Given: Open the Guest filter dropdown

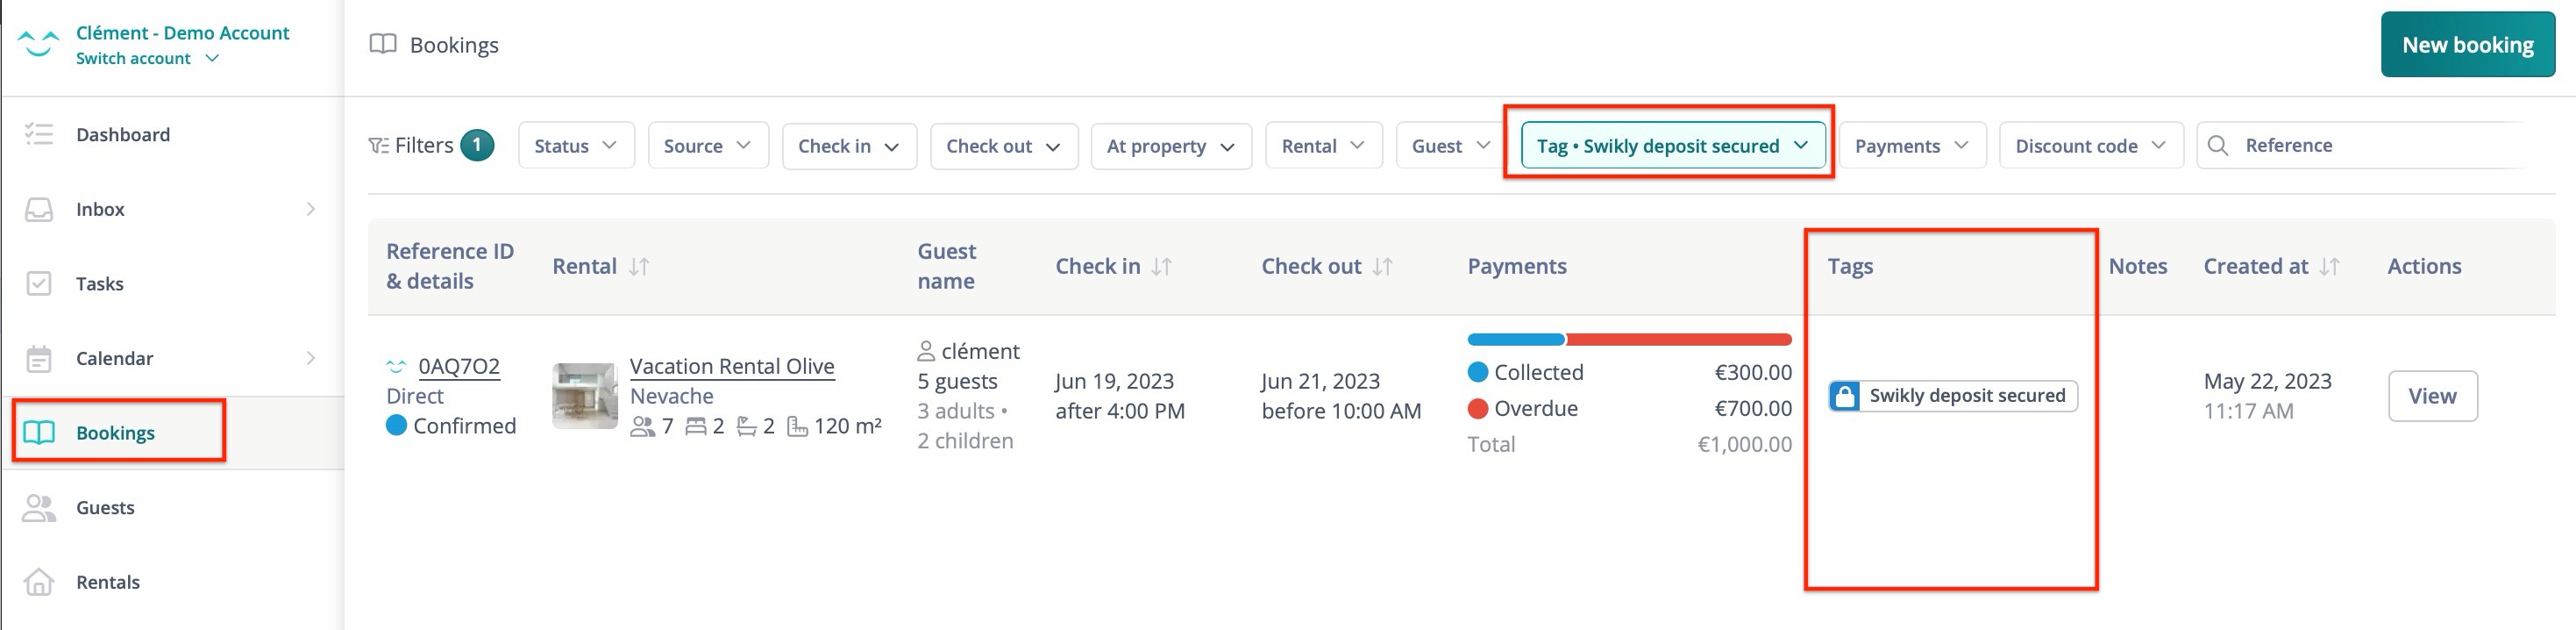Looking at the screenshot, I should click(1451, 146).
